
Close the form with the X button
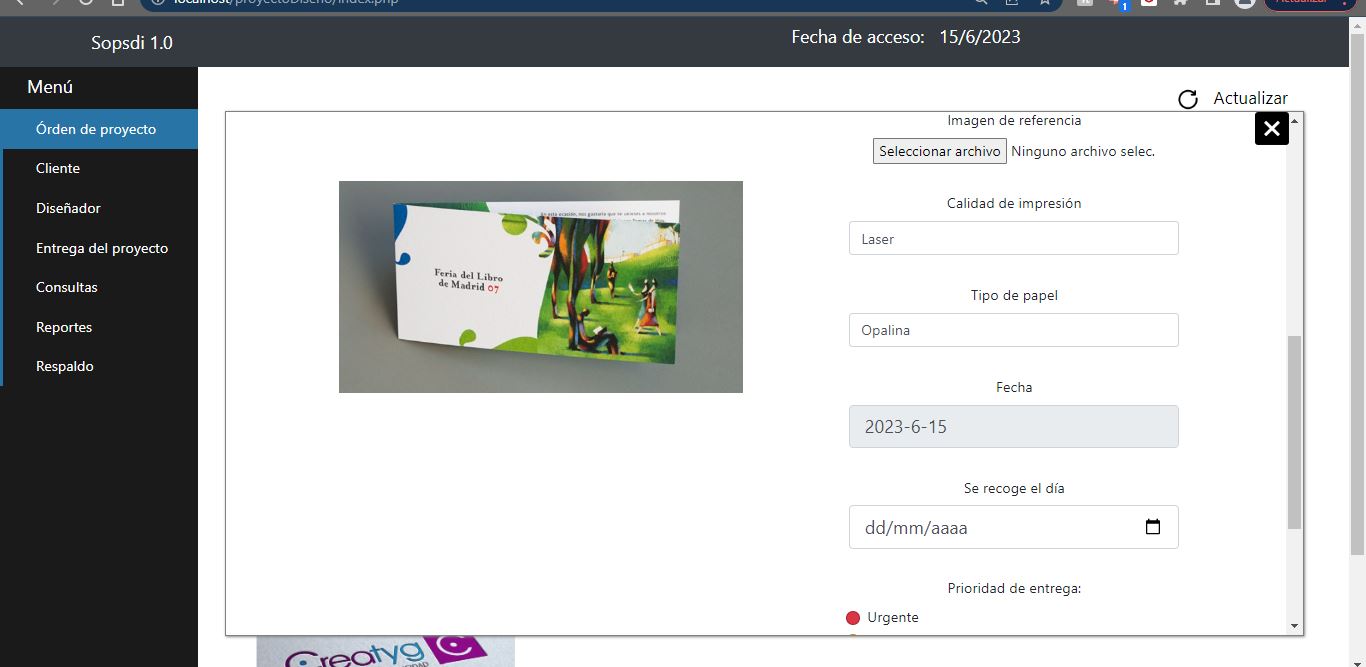tap(1271, 128)
